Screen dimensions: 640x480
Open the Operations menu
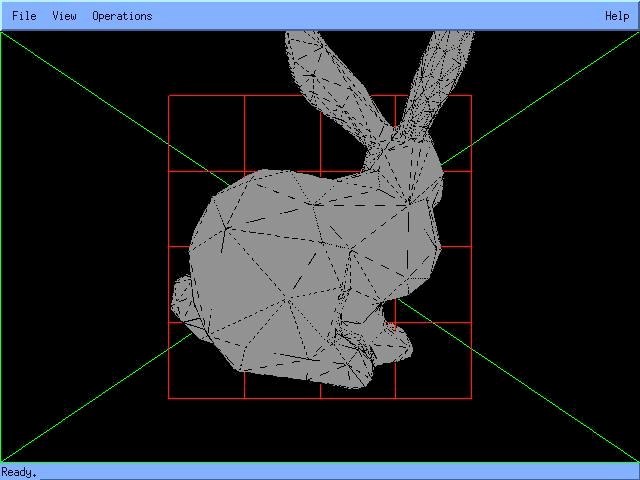click(x=122, y=16)
